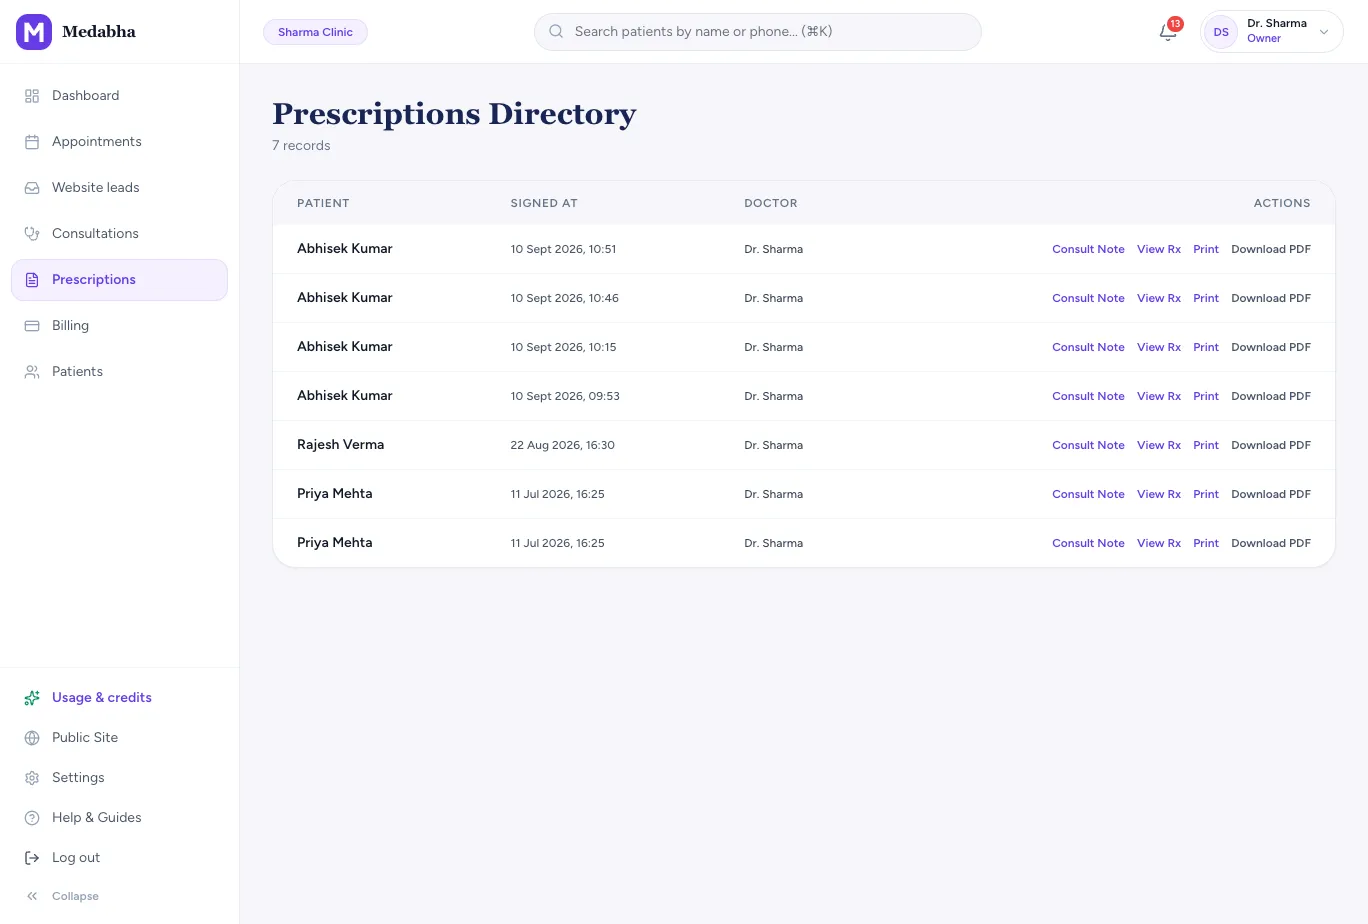
Task: Click the Log out arrow icon
Action: [x=32, y=858]
